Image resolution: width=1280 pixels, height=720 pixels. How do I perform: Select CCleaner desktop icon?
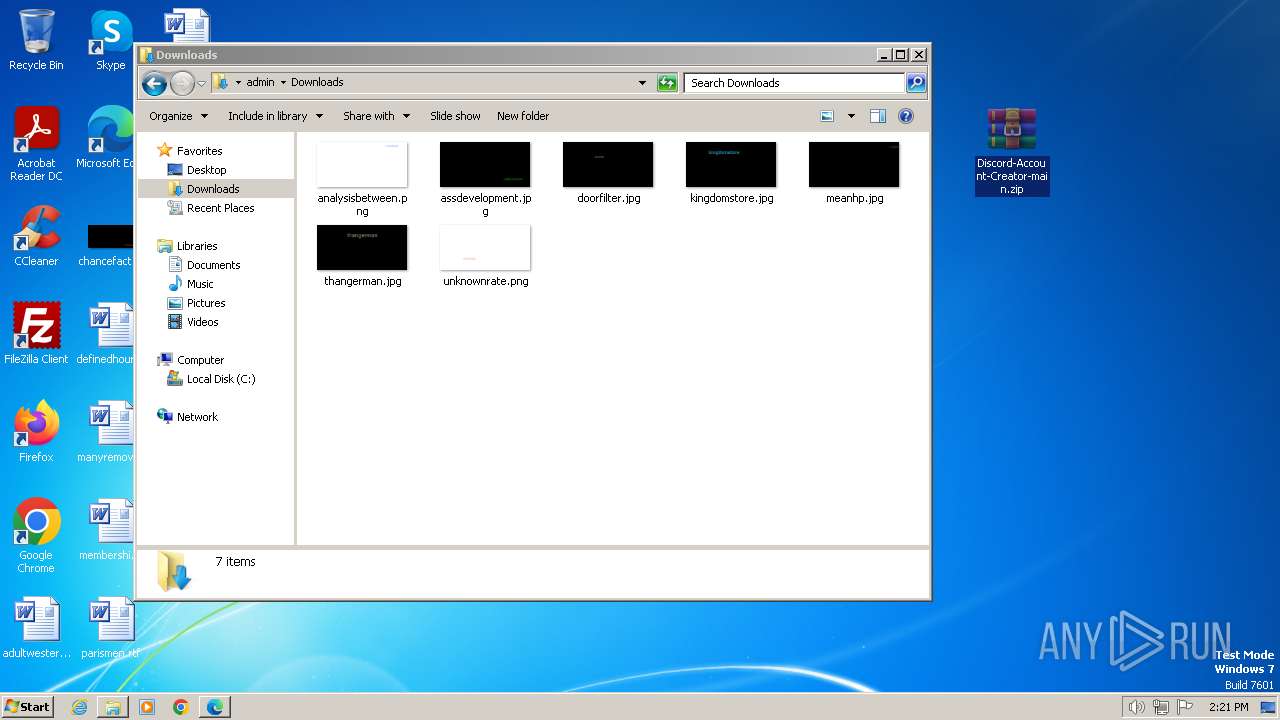pos(36,236)
